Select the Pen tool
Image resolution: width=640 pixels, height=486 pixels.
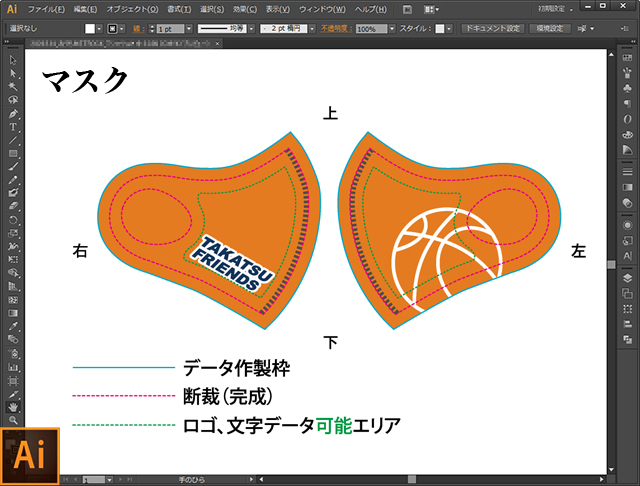tap(13, 113)
